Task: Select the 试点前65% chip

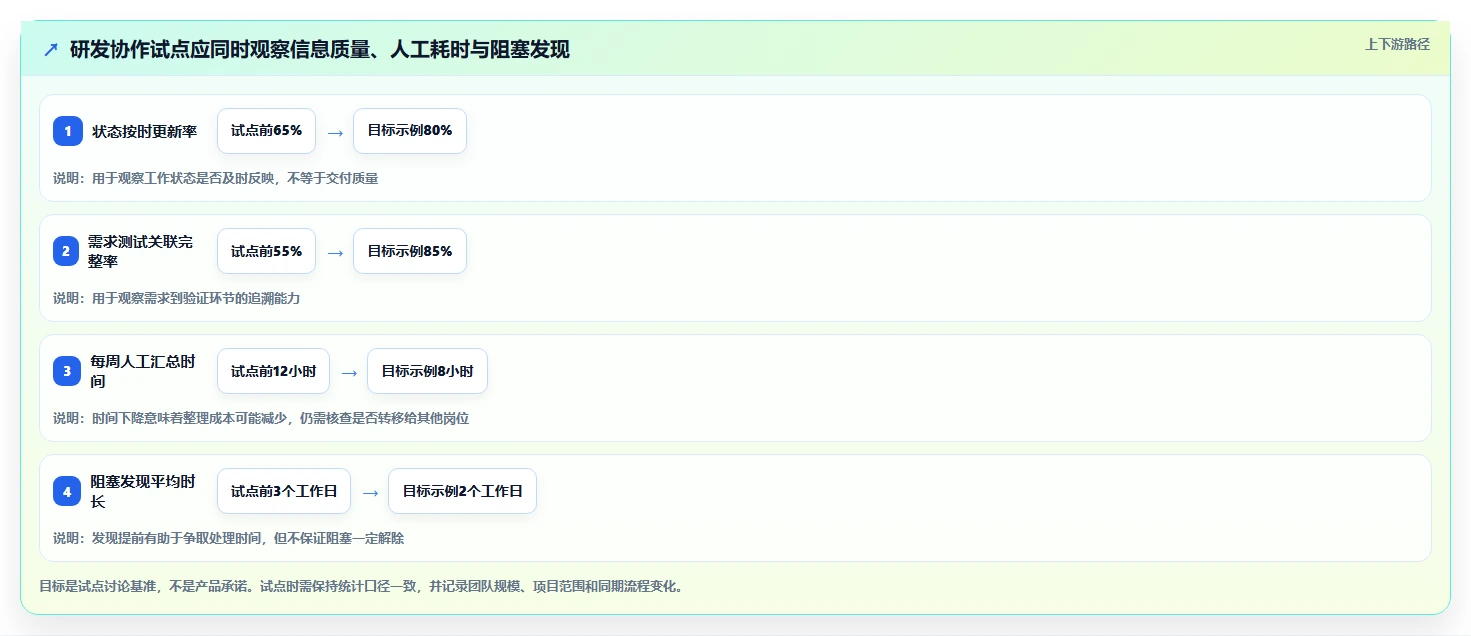Action: point(266,131)
